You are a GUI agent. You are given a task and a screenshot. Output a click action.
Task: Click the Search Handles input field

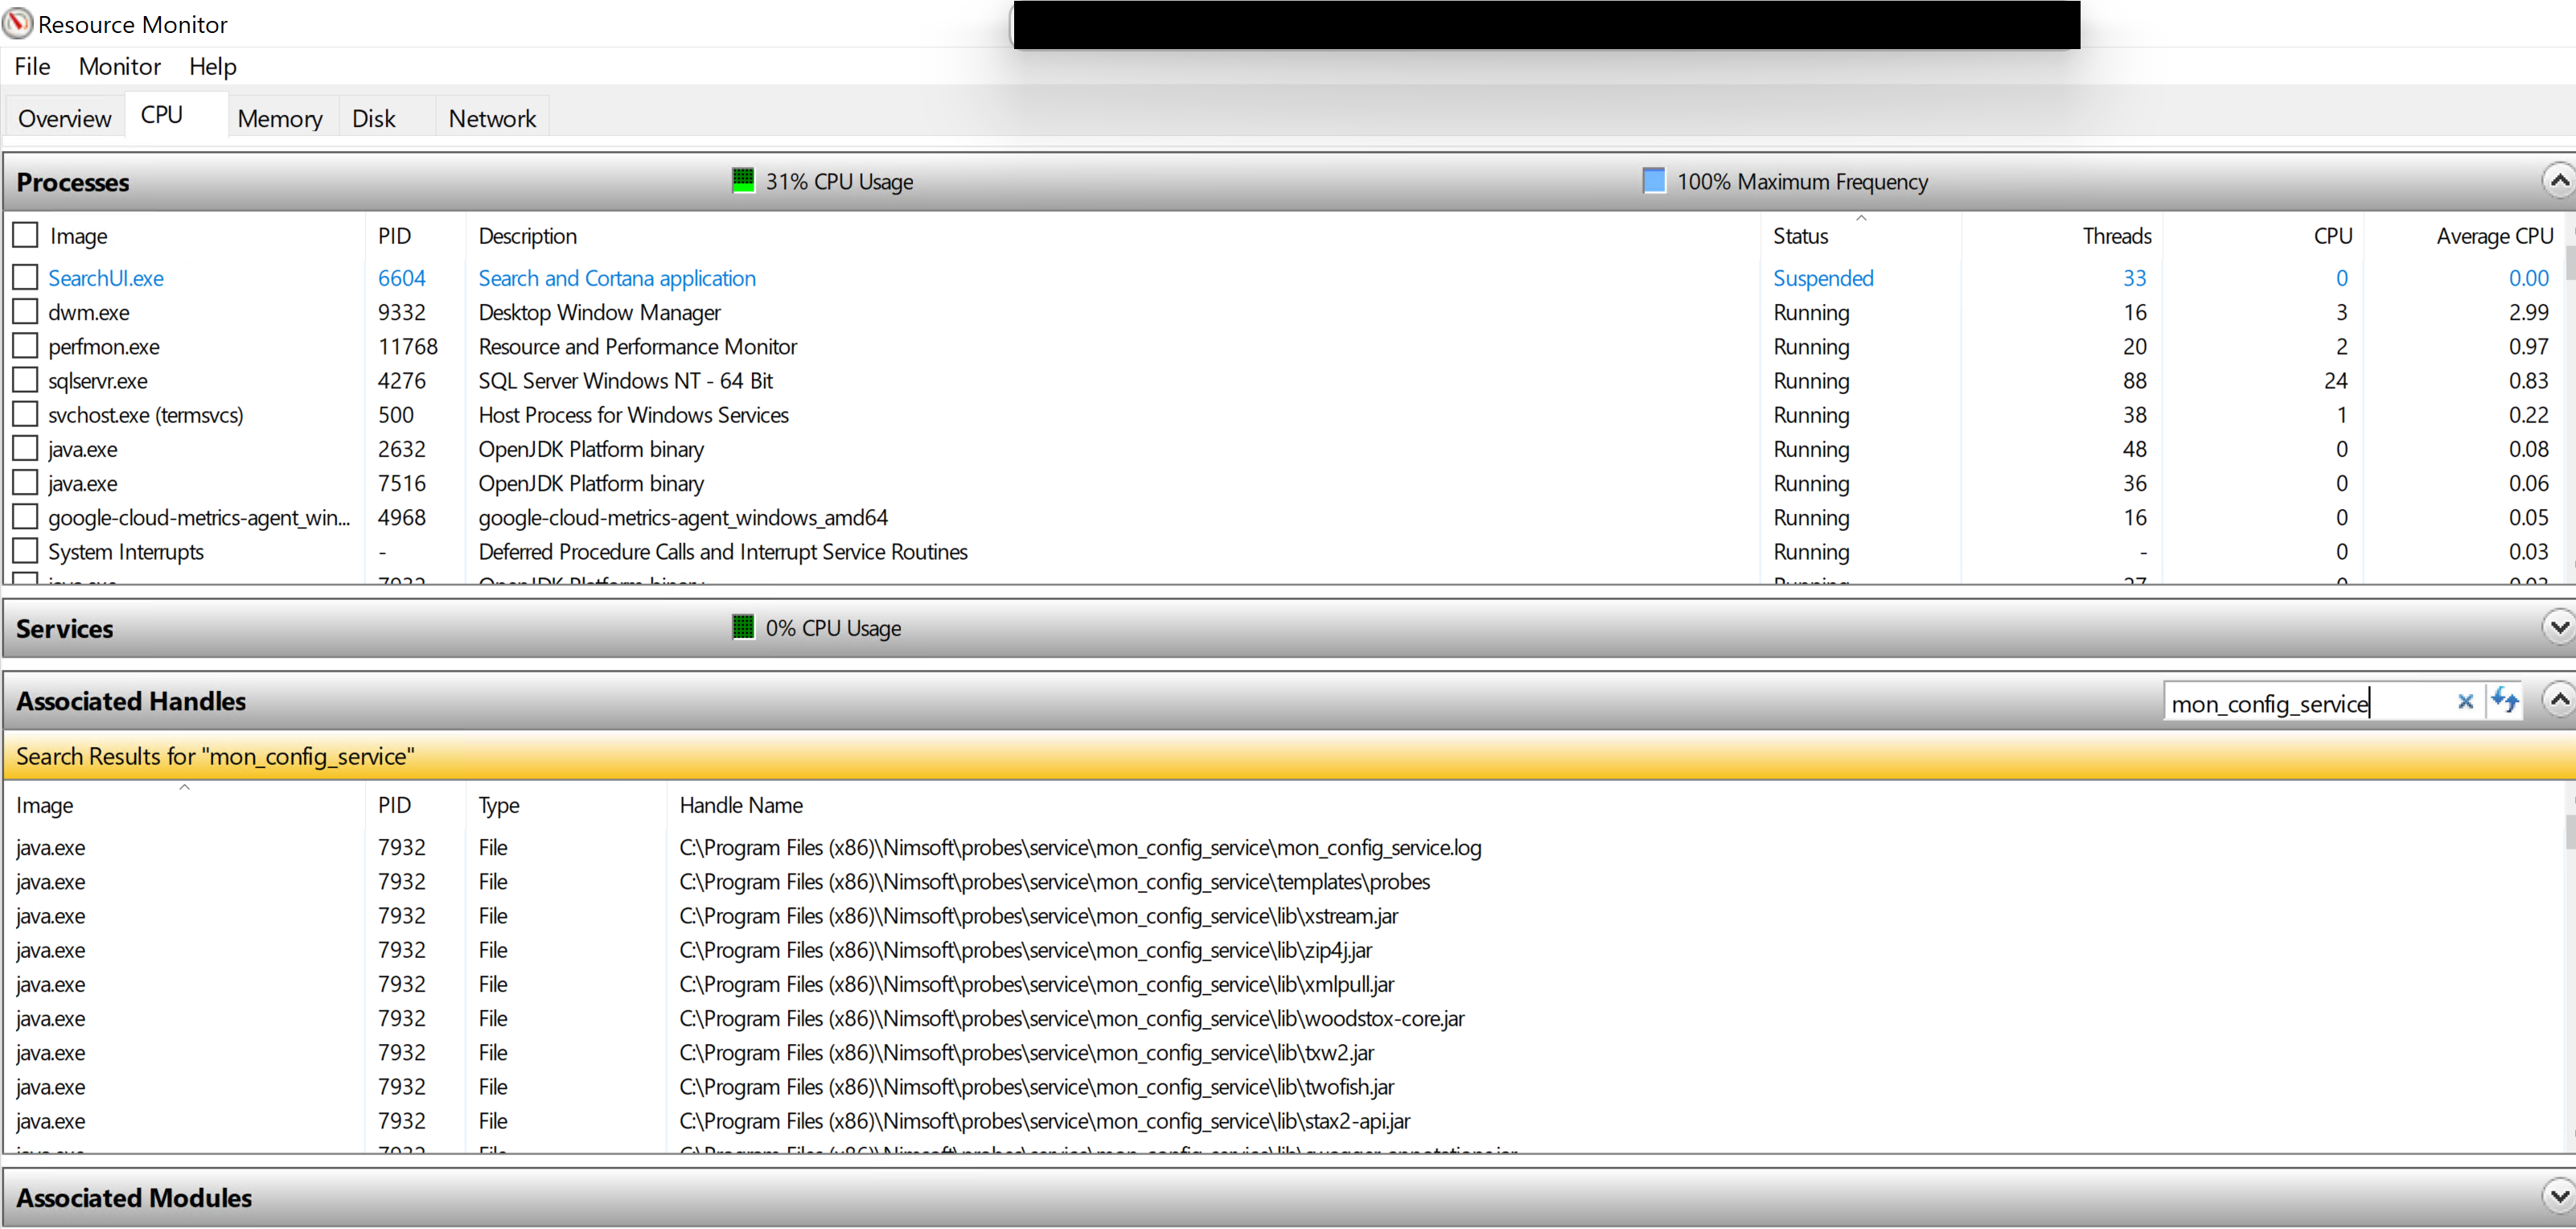[x=2300, y=703]
